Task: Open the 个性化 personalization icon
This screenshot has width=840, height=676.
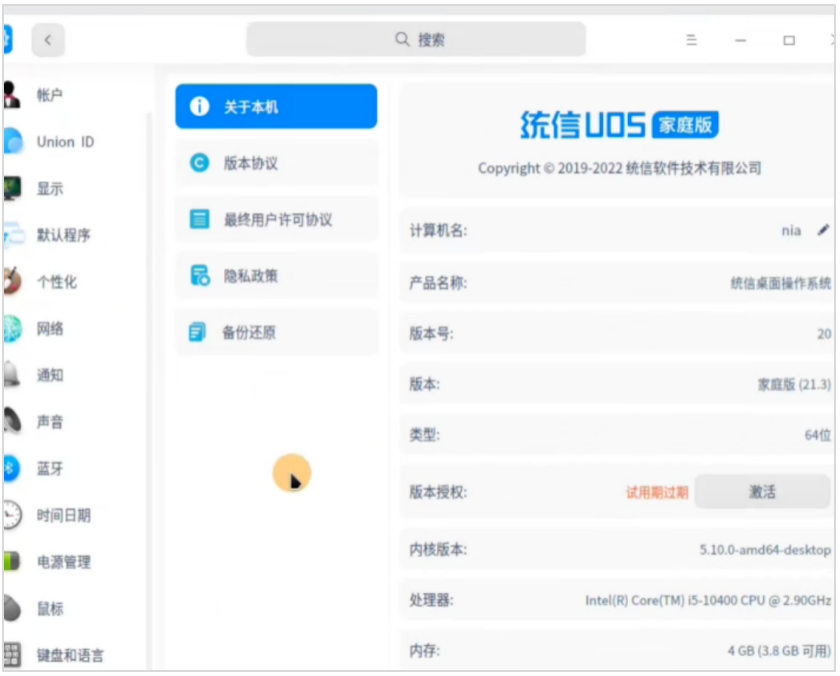Action: point(12,281)
